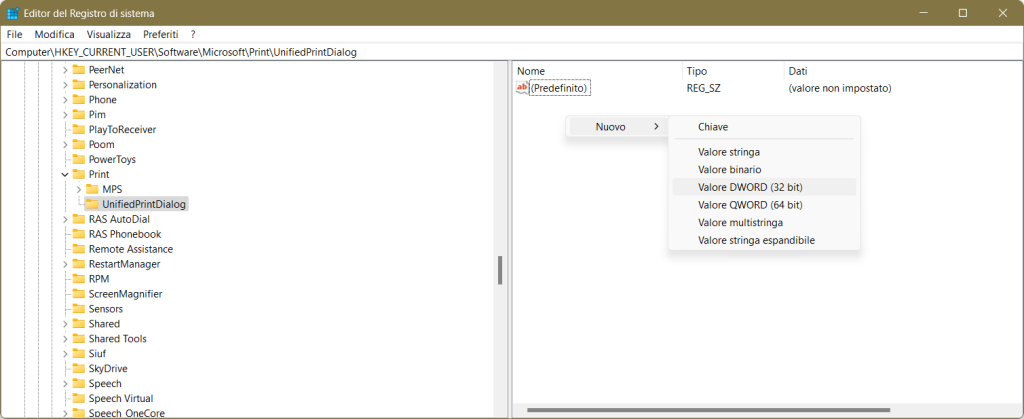1024x419 pixels.
Task: Select the (Predefinito) value entry
Action: pos(560,87)
